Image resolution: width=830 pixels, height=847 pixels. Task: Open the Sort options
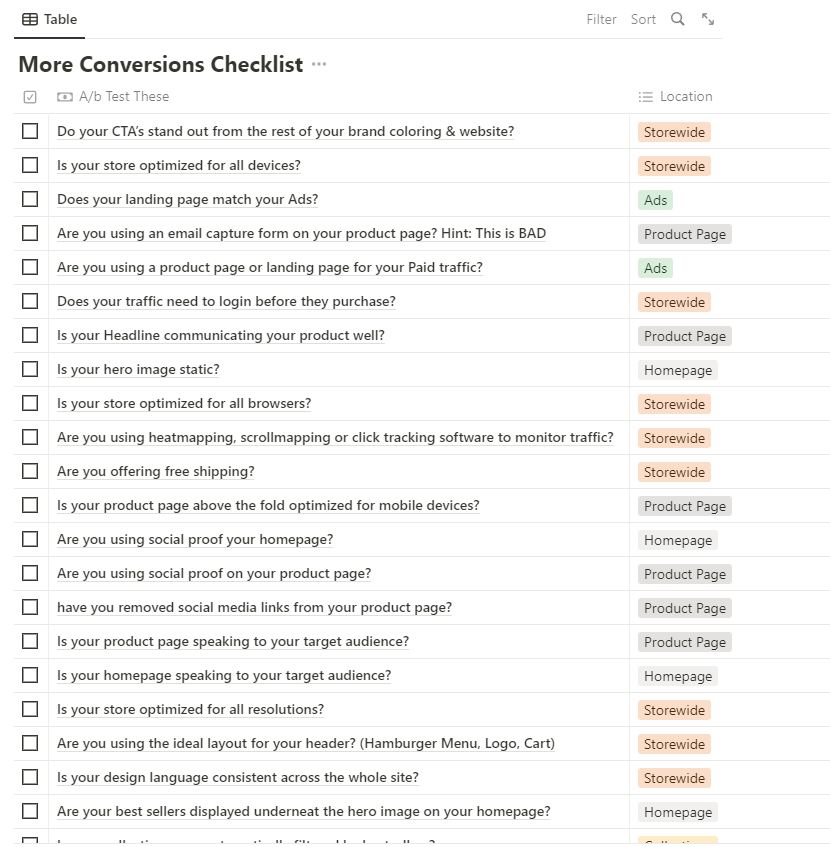coord(643,19)
